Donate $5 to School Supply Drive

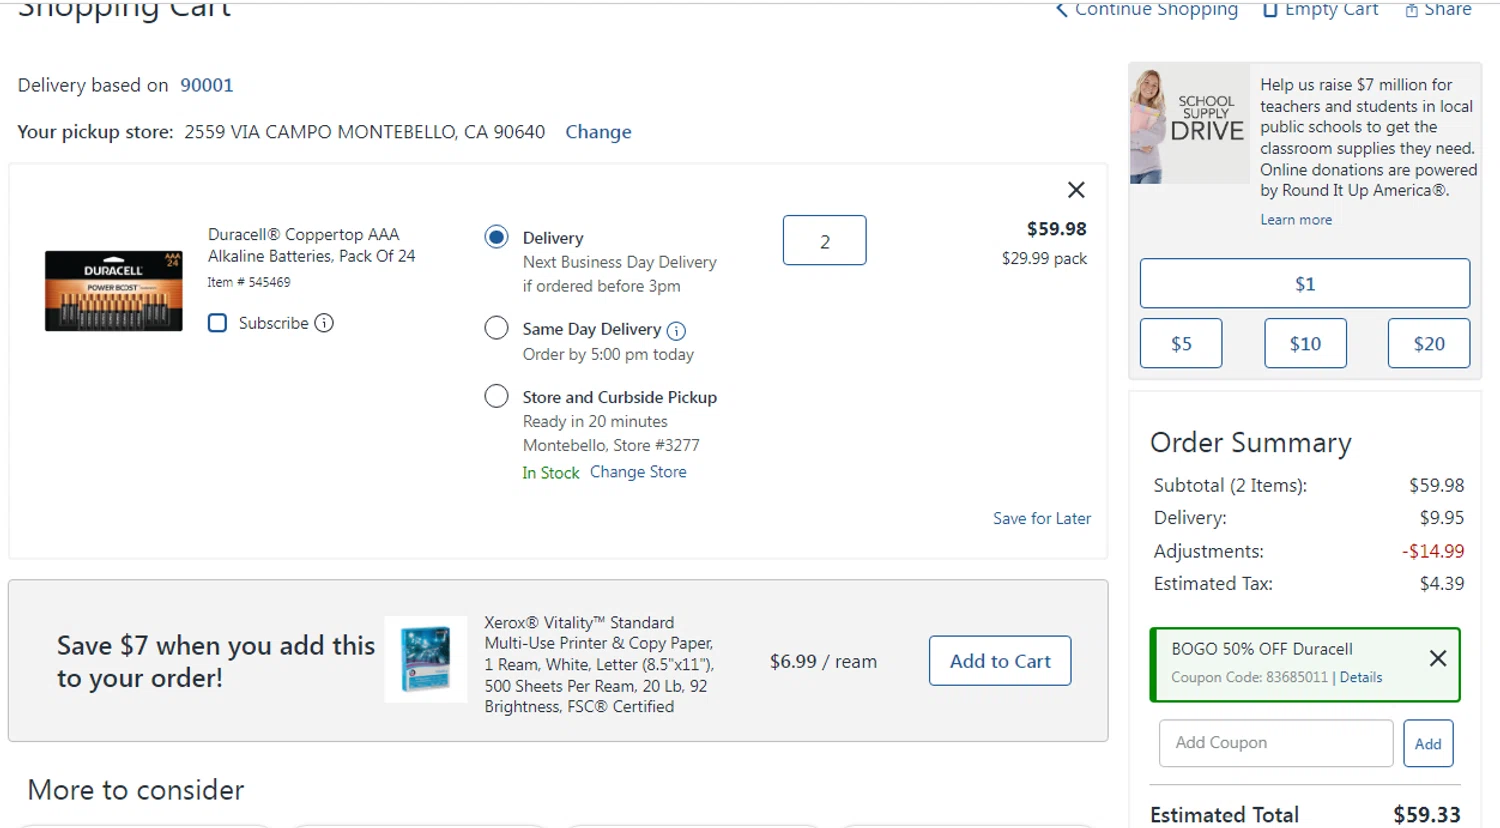[1181, 343]
